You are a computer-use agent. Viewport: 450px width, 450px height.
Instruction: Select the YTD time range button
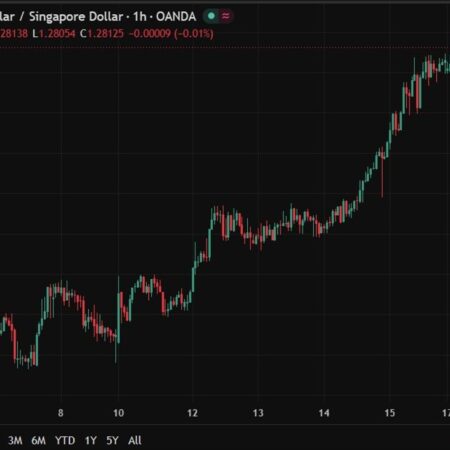[65, 440]
